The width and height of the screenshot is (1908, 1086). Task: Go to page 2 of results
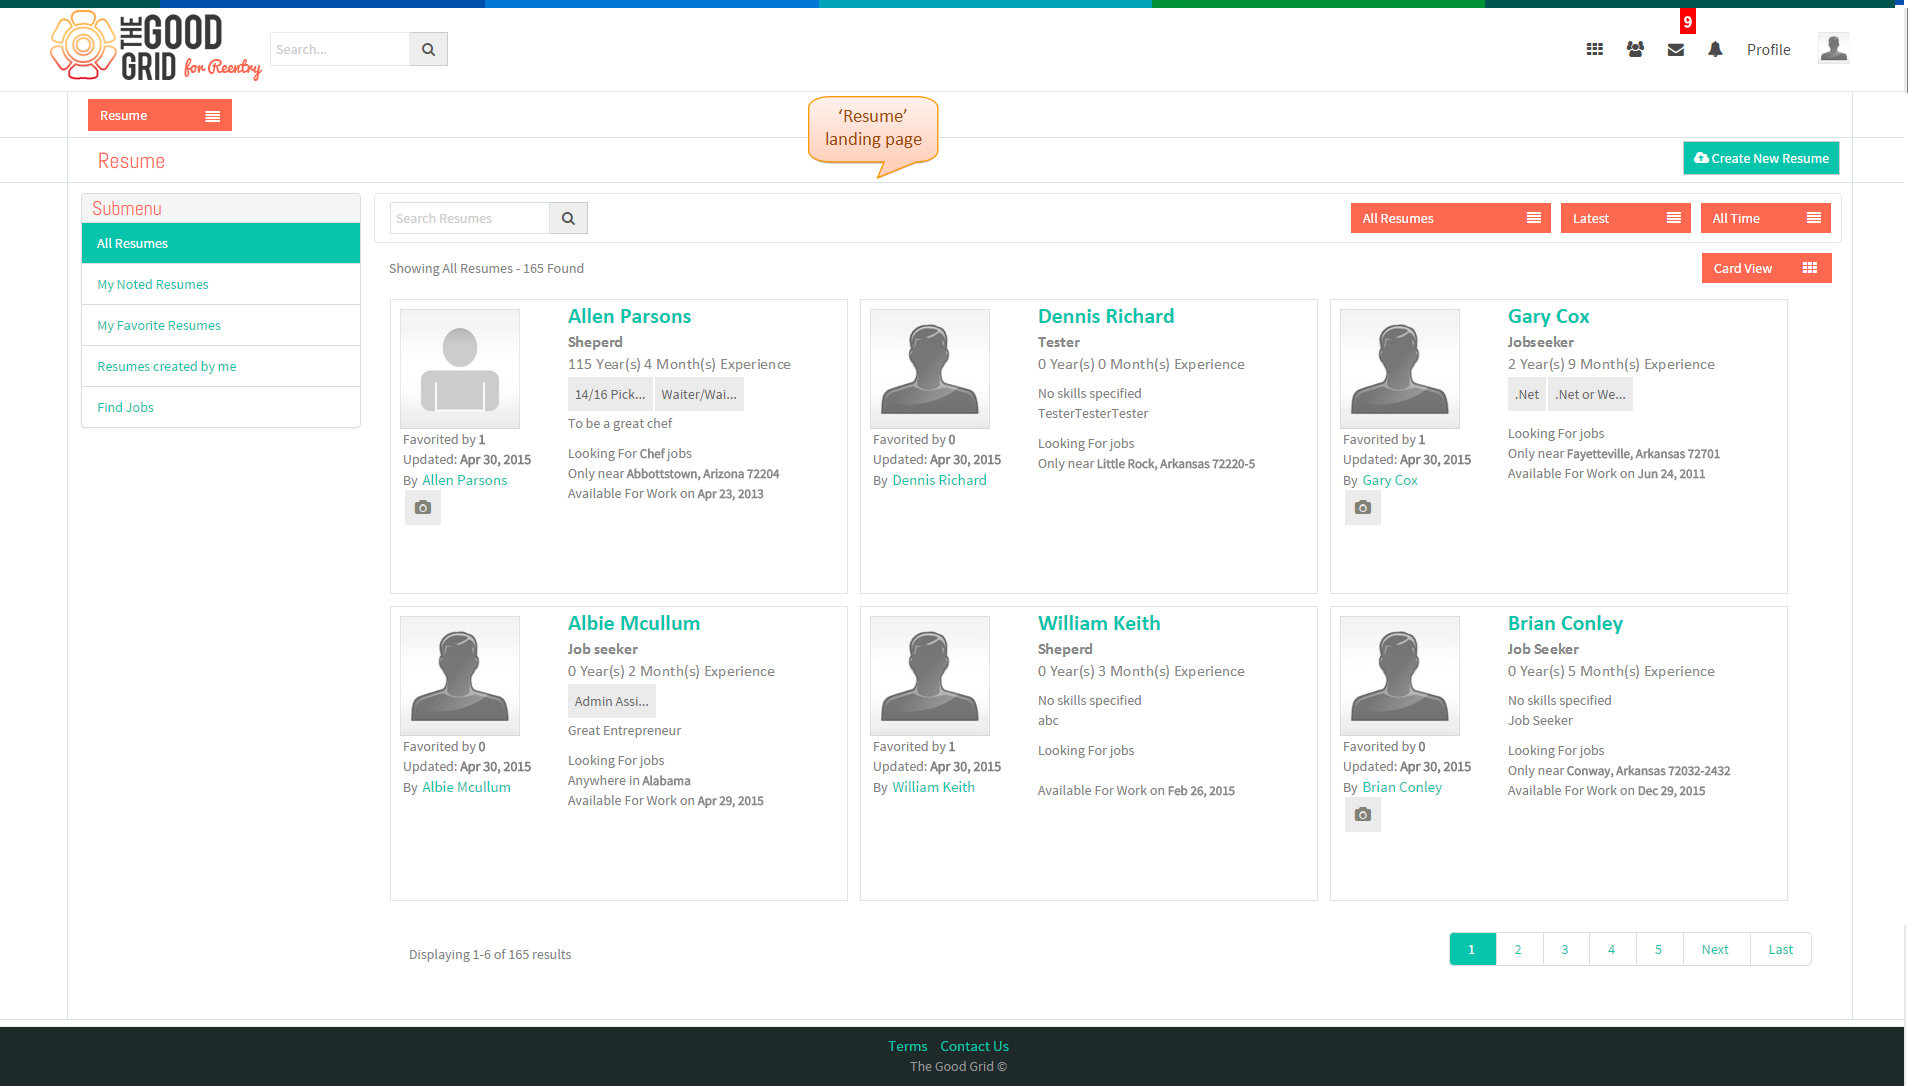point(1518,949)
